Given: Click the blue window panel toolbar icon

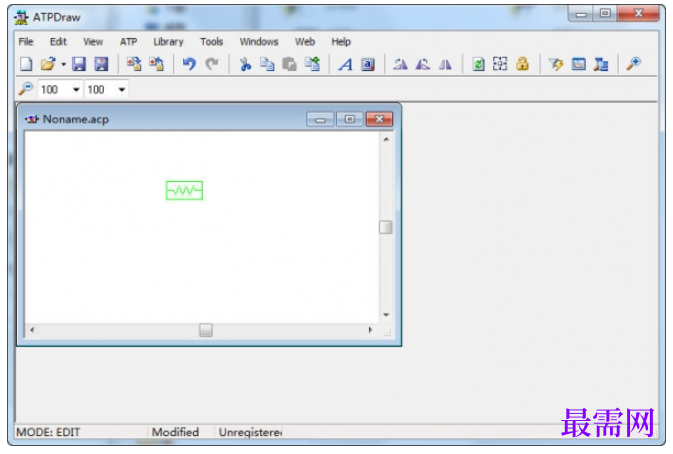Looking at the screenshot, I should point(579,64).
